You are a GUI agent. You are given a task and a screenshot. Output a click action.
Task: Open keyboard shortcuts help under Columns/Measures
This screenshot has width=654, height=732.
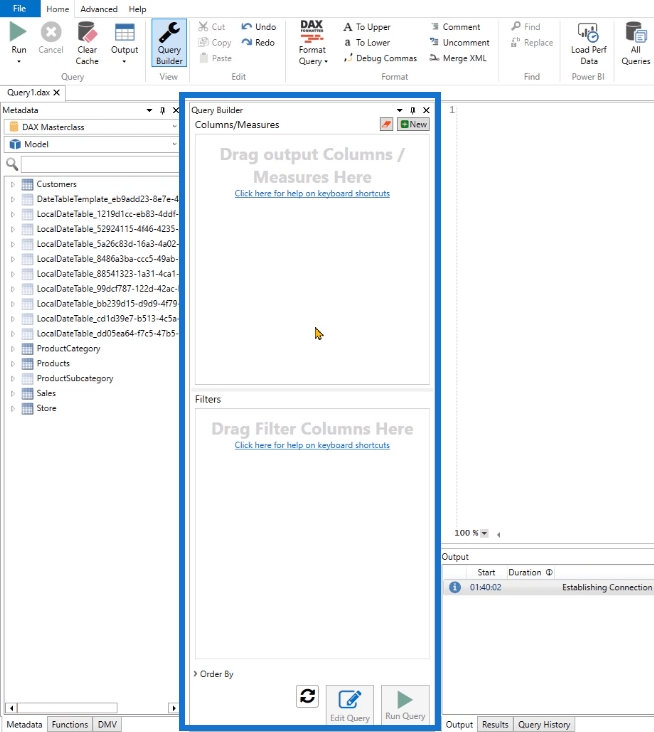(312, 193)
